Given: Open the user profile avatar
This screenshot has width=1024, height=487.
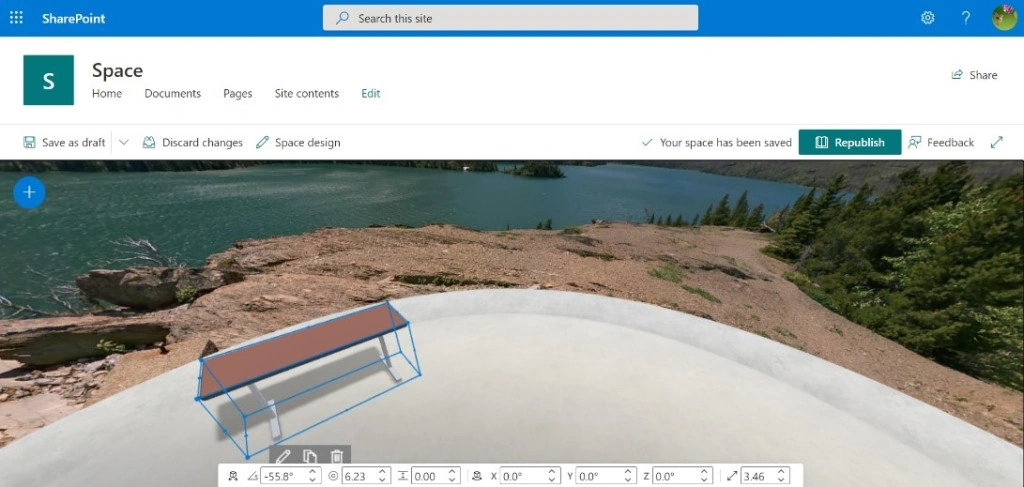Looking at the screenshot, I should [x=1004, y=18].
